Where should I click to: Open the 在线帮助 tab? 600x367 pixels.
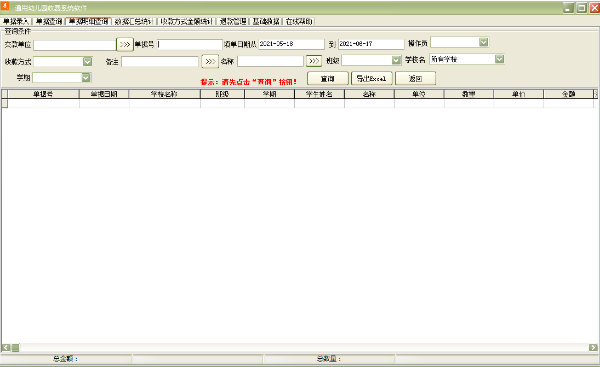299,21
